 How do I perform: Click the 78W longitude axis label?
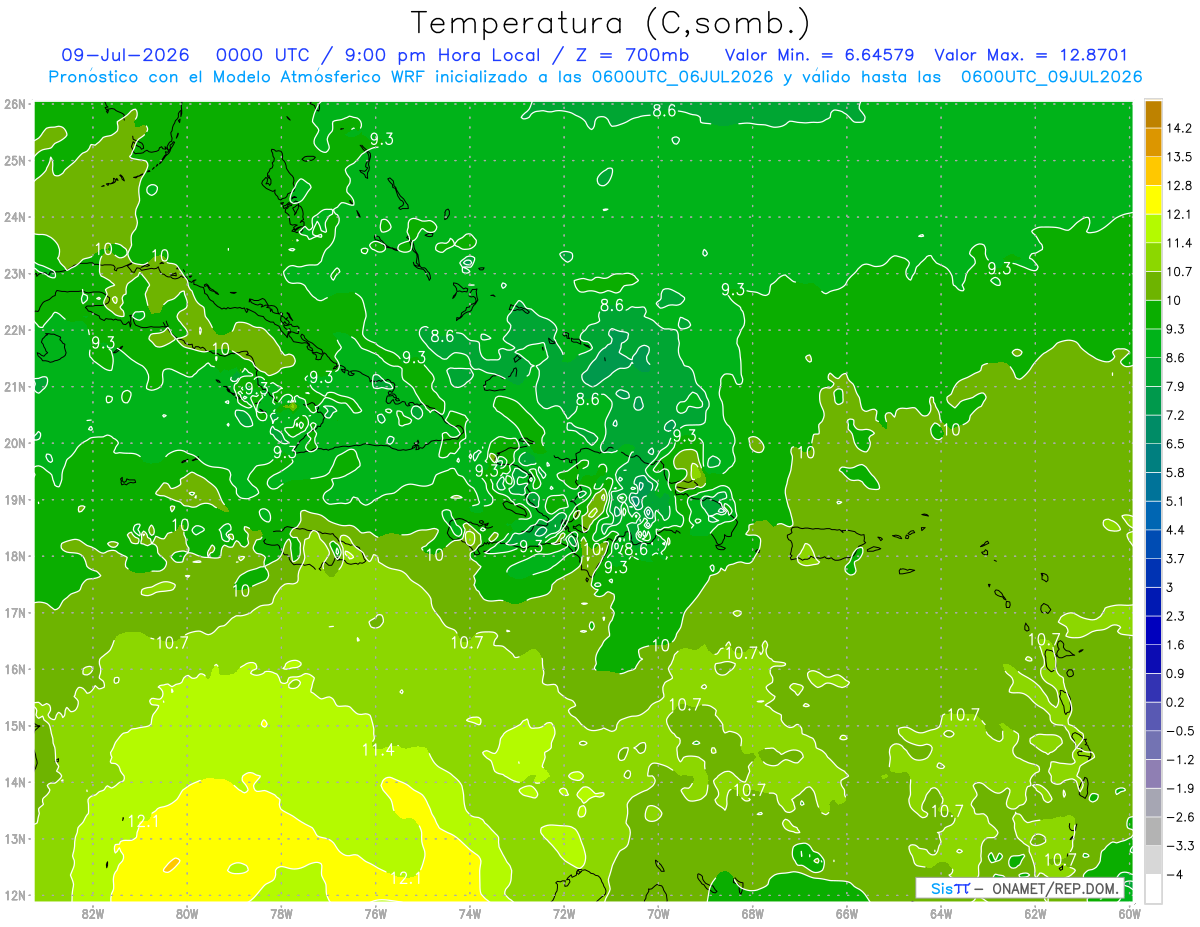tap(281, 913)
